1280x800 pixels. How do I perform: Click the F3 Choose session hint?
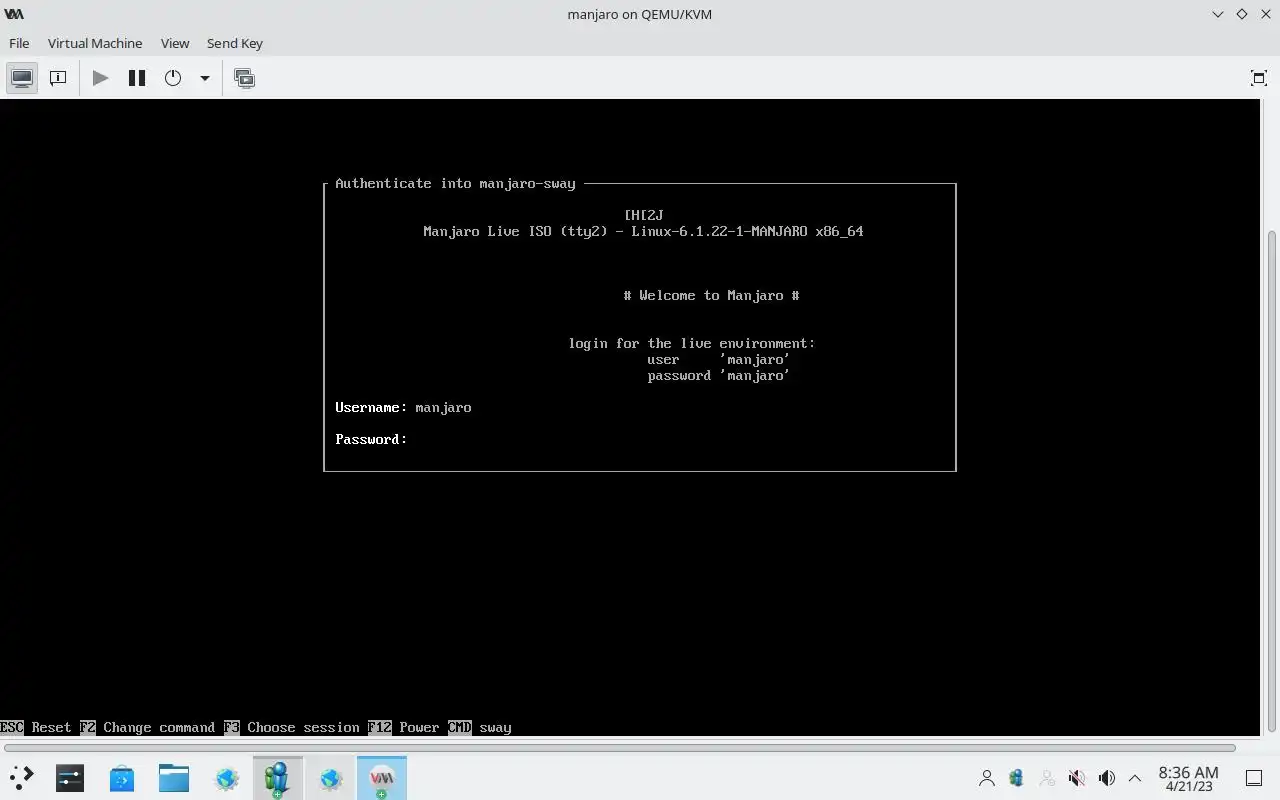click(291, 727)
